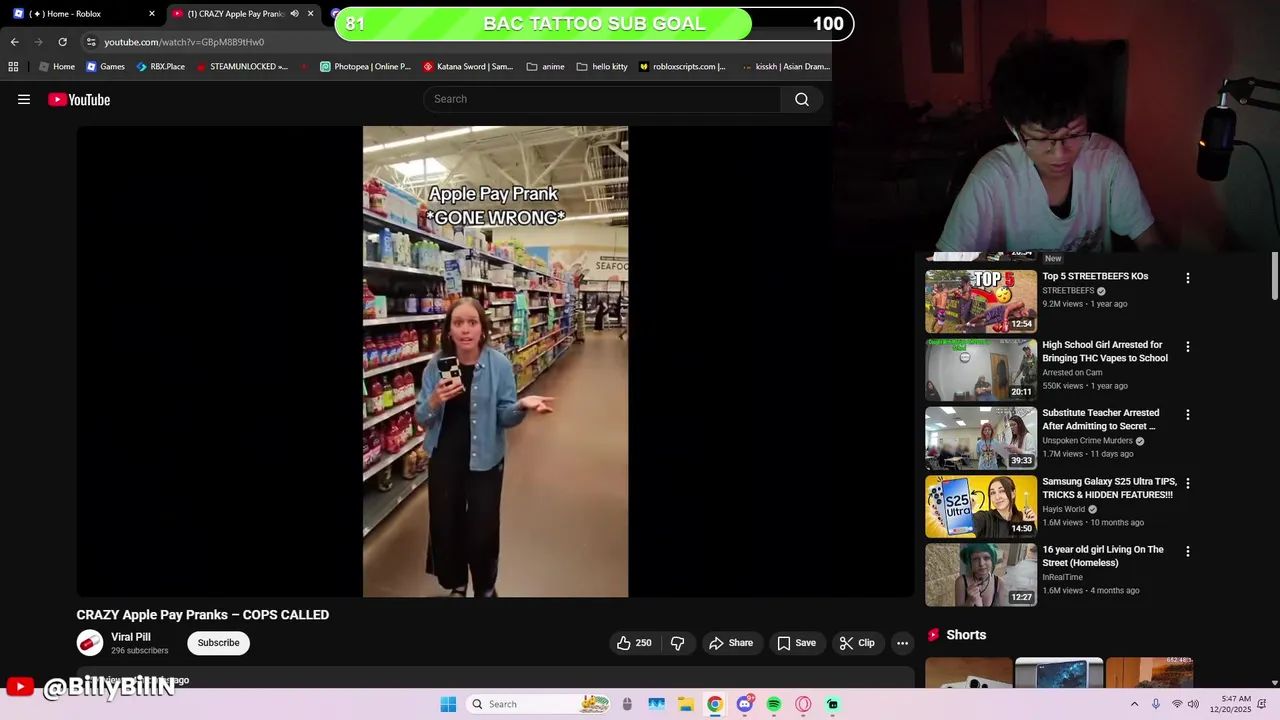
Task: Click the taskbar Search box
Action: point(539,704)
